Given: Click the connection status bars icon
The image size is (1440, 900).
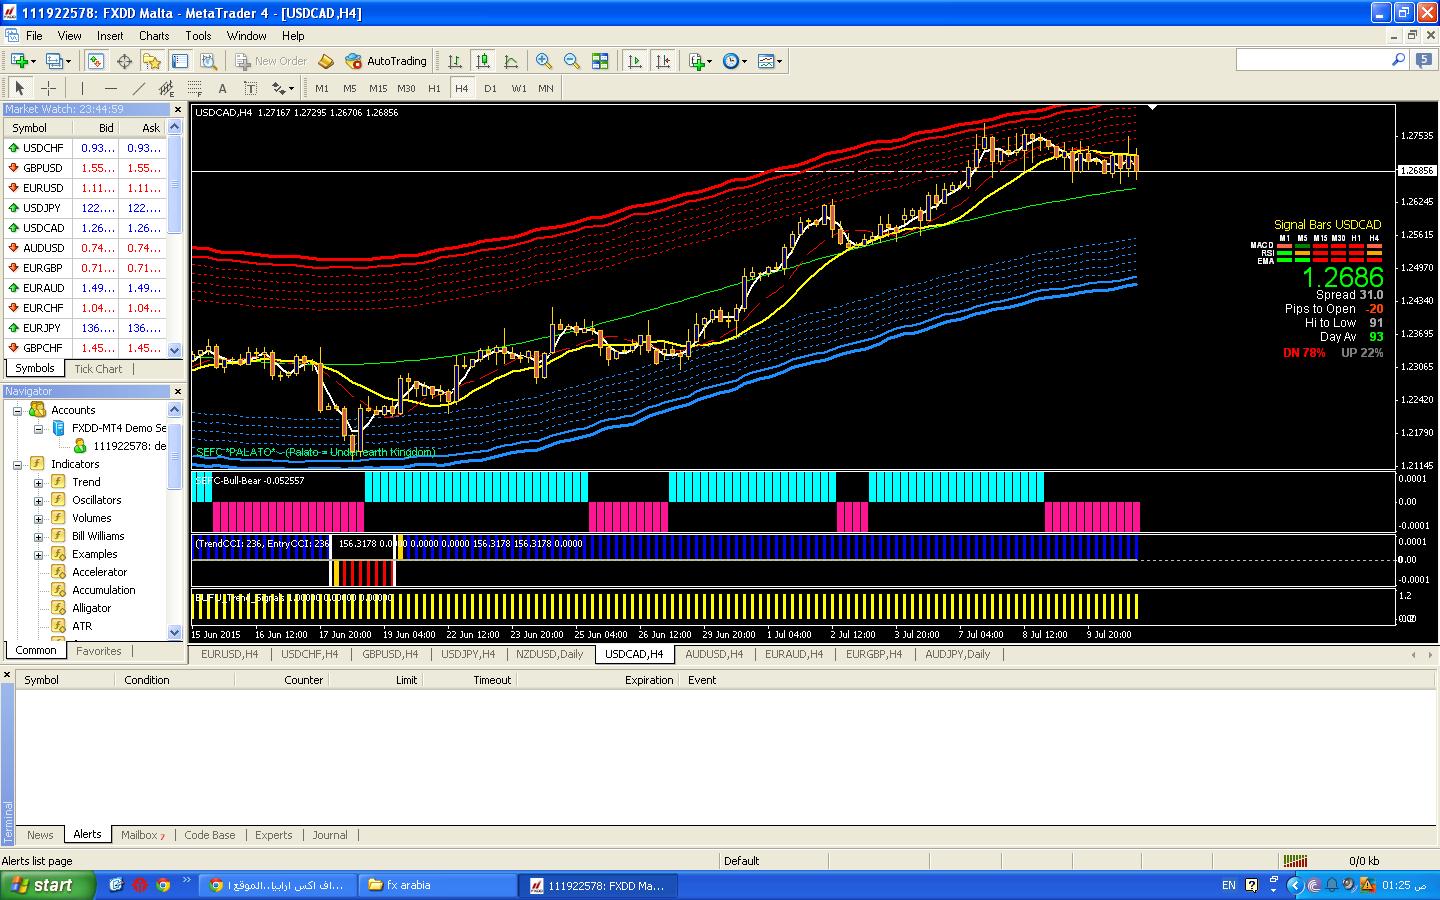Looking at the screenshot, I should point(1295,861).
